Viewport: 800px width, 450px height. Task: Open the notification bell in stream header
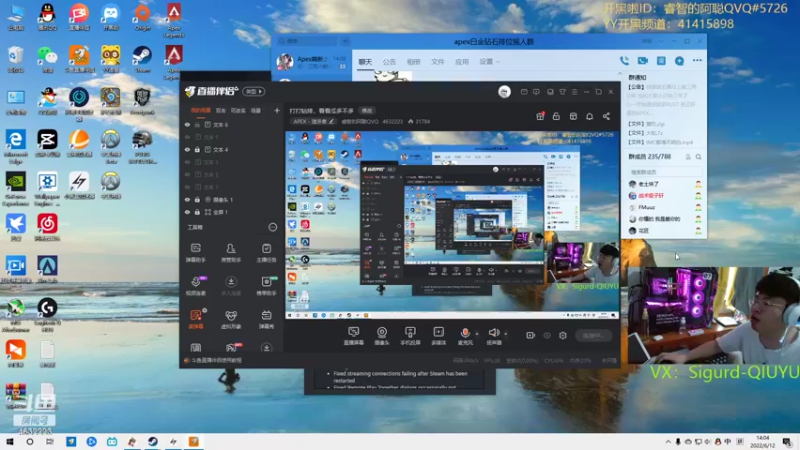(x=589, y=116)
